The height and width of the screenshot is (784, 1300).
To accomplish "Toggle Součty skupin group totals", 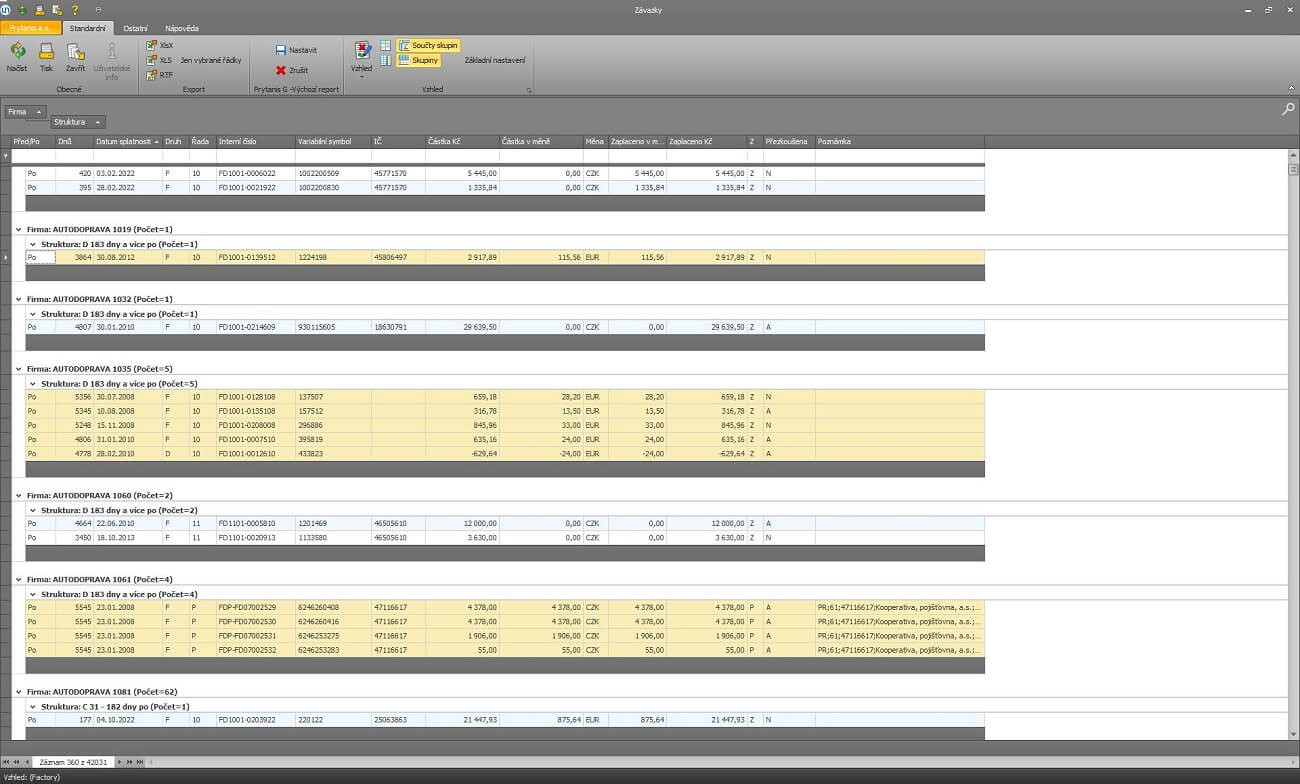I will (428, 45).
